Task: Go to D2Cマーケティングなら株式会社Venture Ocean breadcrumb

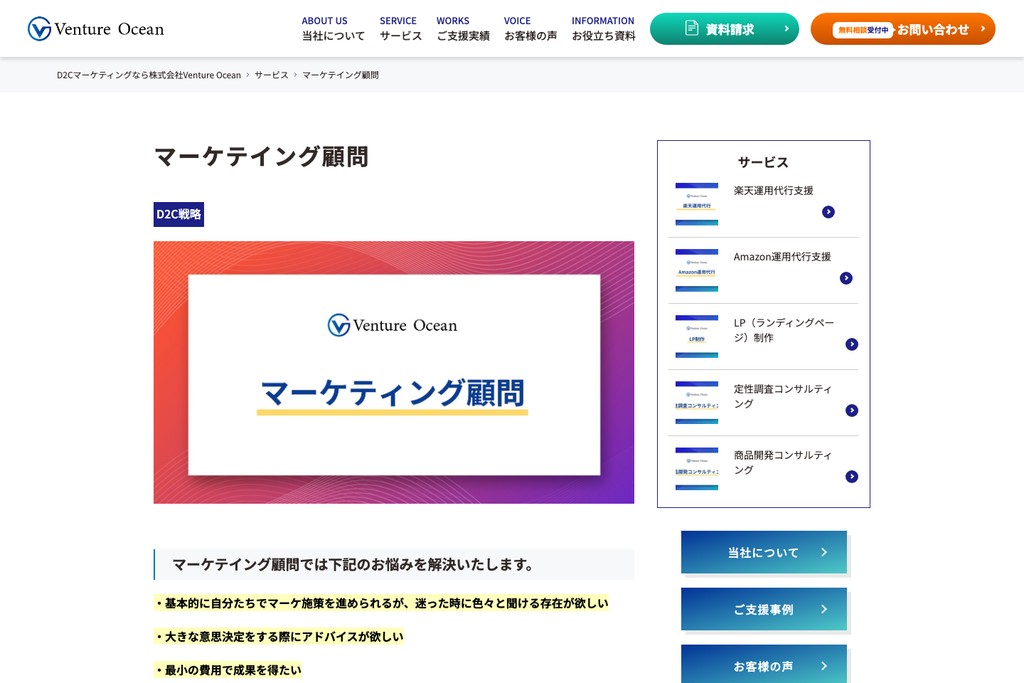Action: click(149, 75)
